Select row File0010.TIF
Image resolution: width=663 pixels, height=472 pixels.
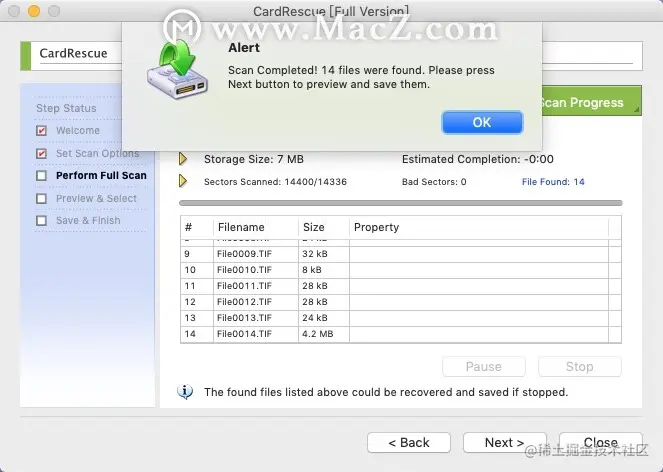click(x=400, y=270)
